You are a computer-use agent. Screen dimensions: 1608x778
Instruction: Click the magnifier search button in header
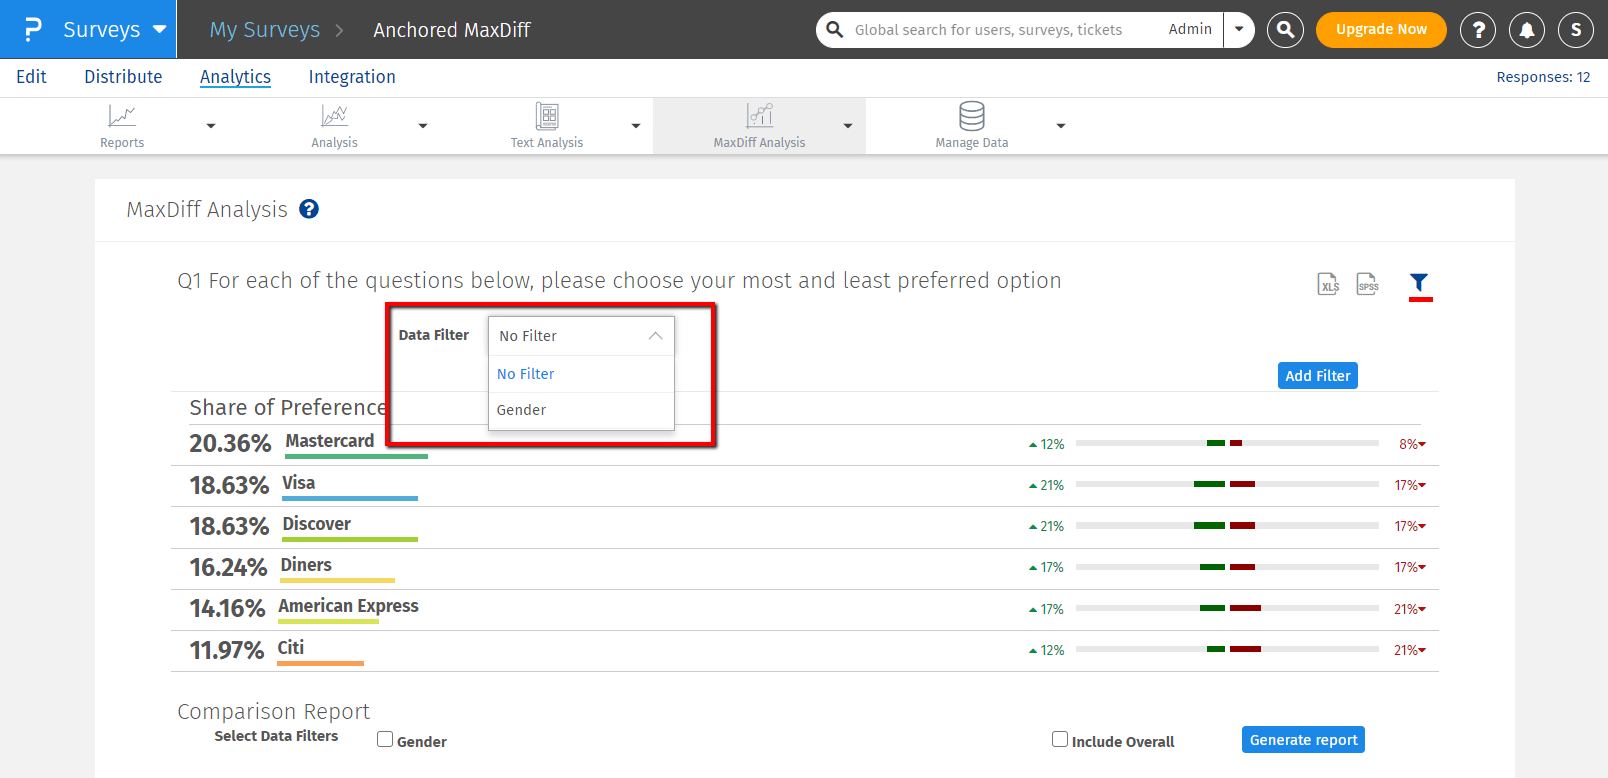click(1285, 30)
